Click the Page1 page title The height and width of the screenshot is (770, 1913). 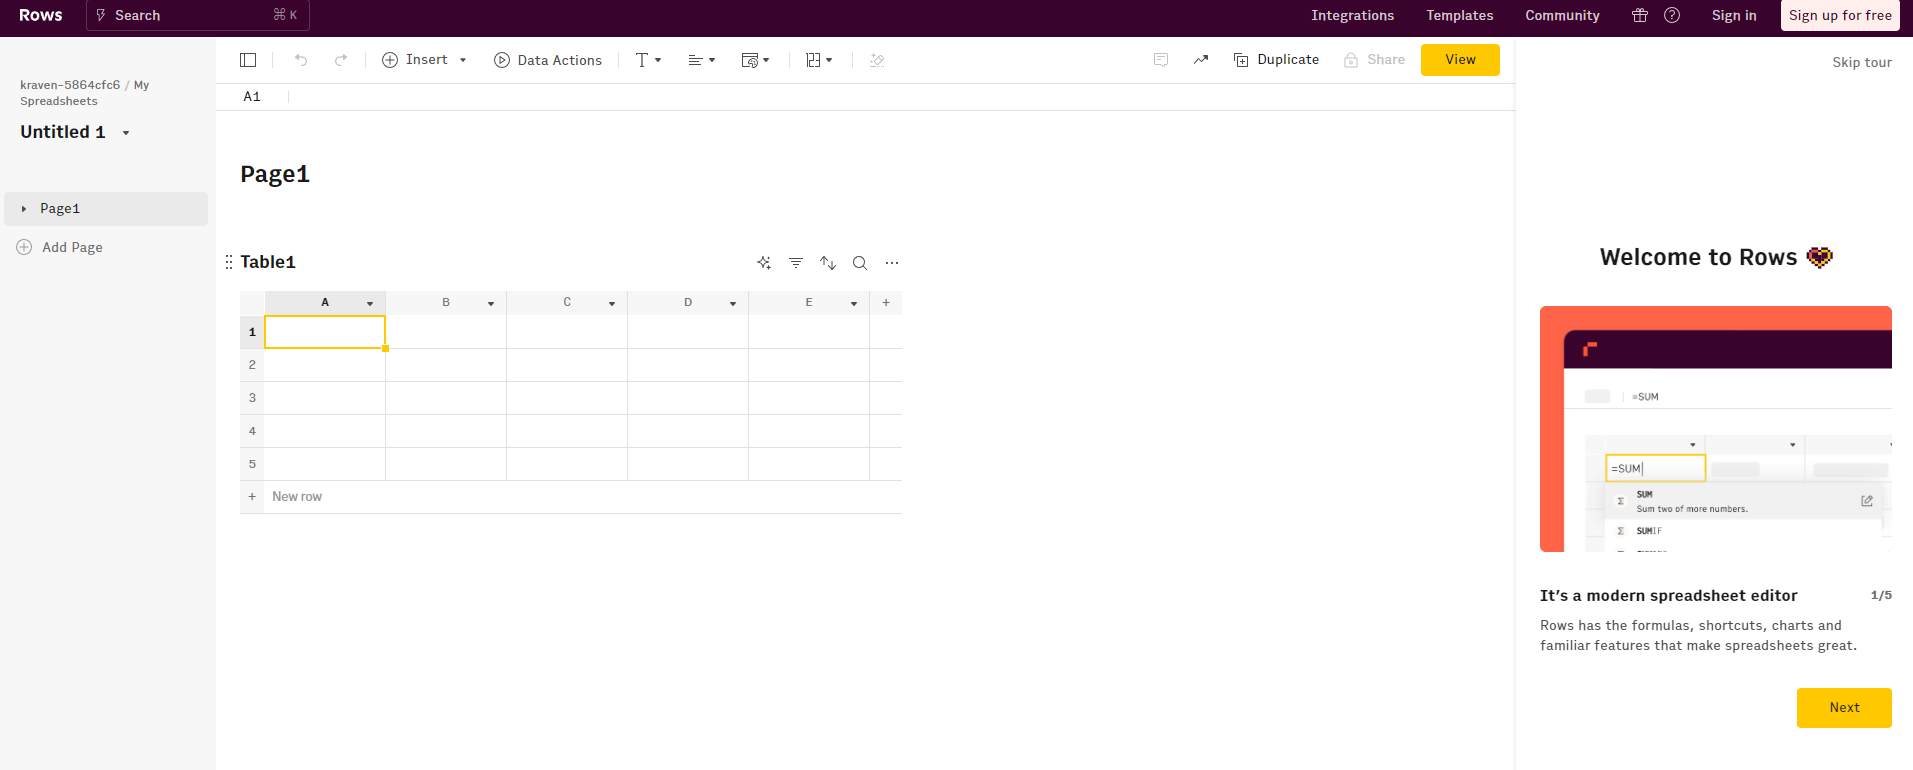coord(275,174)
